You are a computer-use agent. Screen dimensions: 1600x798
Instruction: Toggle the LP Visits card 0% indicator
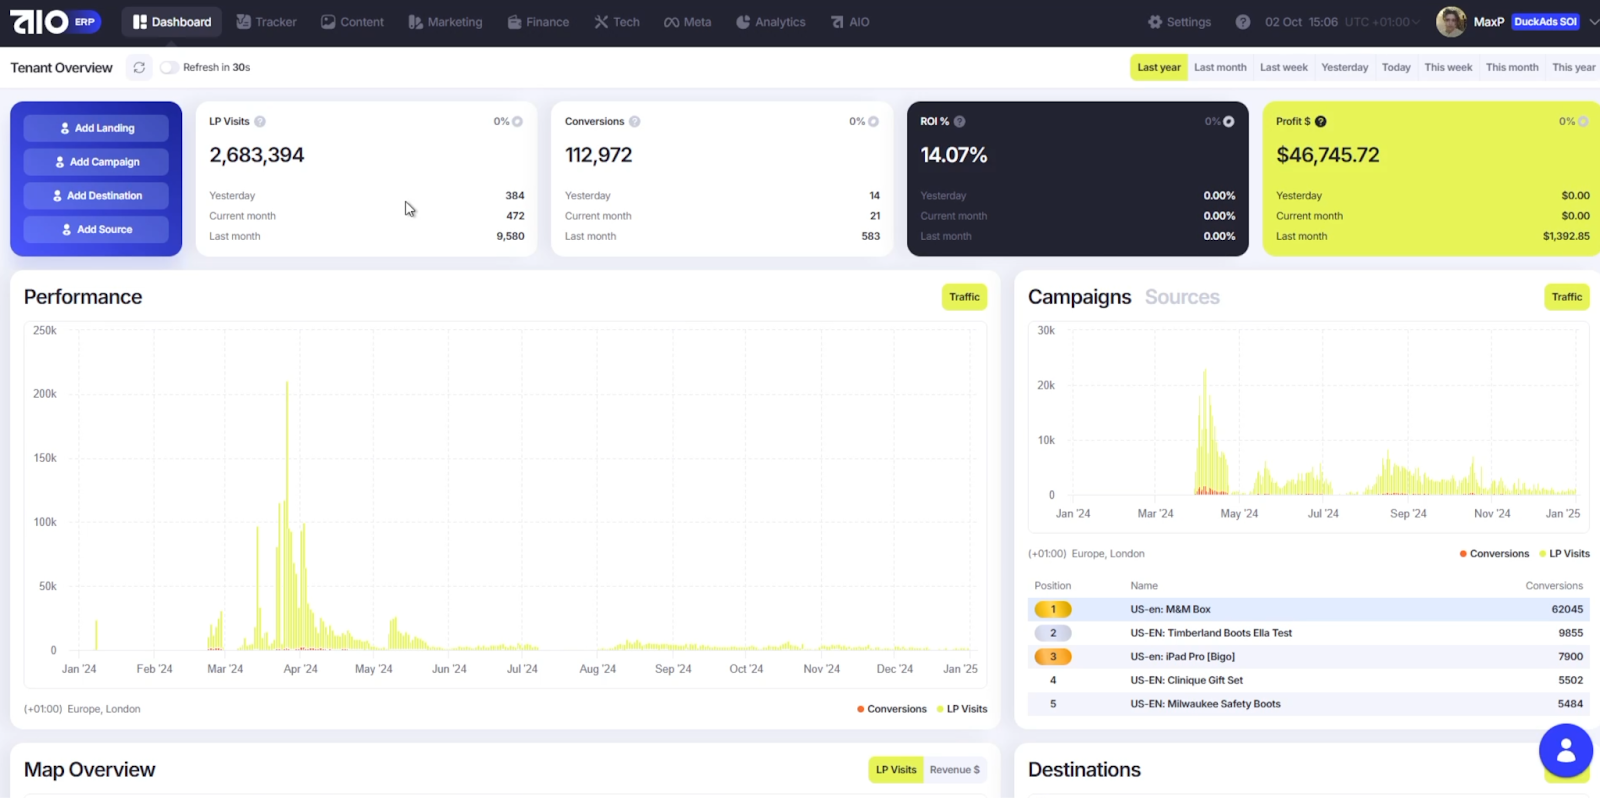coord(517,122)
